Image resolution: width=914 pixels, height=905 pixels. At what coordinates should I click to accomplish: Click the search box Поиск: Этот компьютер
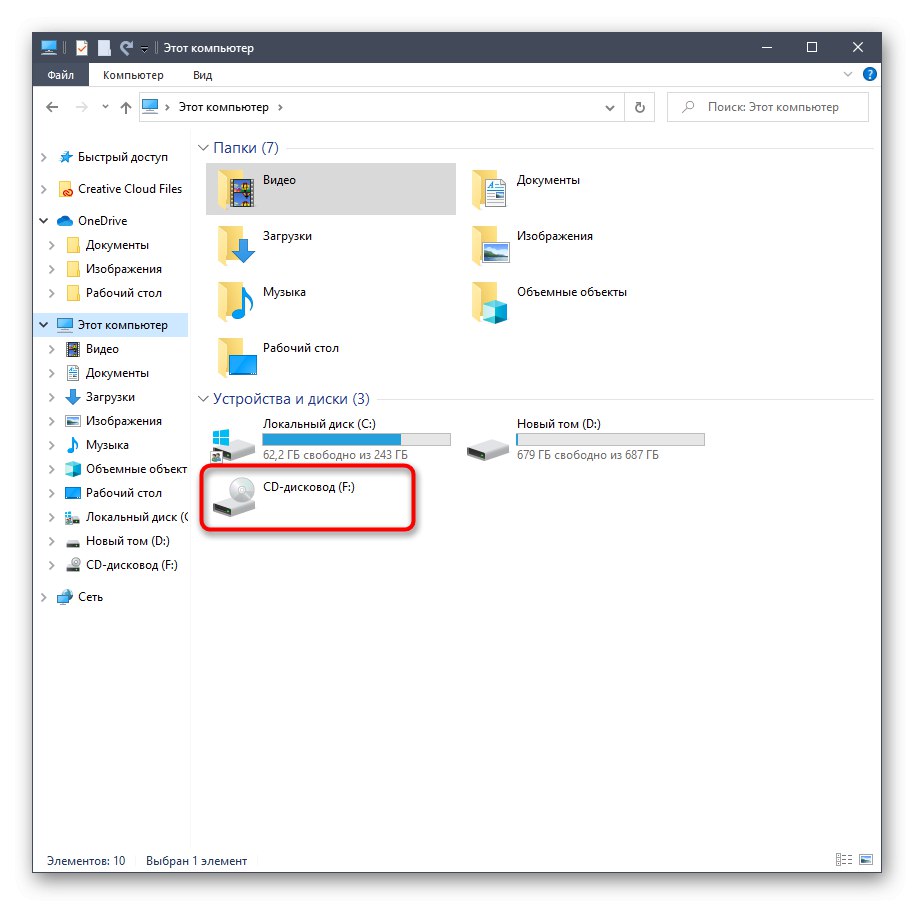[768, 107]
